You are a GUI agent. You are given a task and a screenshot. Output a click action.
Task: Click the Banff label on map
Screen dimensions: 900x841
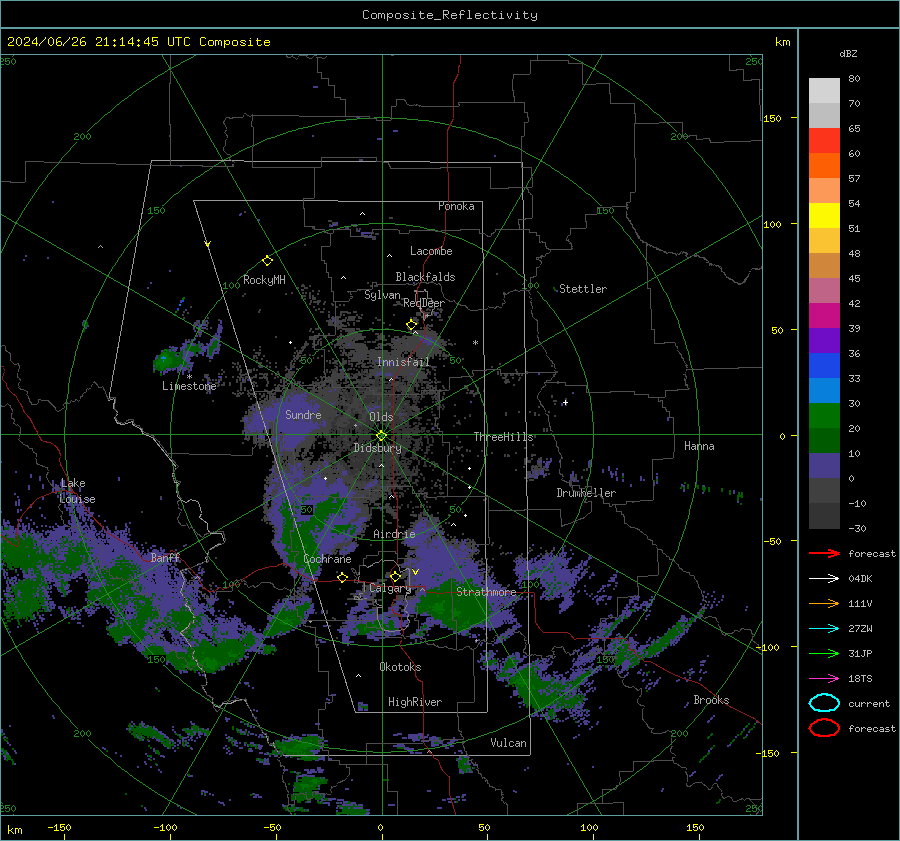[x=165, y=557]
